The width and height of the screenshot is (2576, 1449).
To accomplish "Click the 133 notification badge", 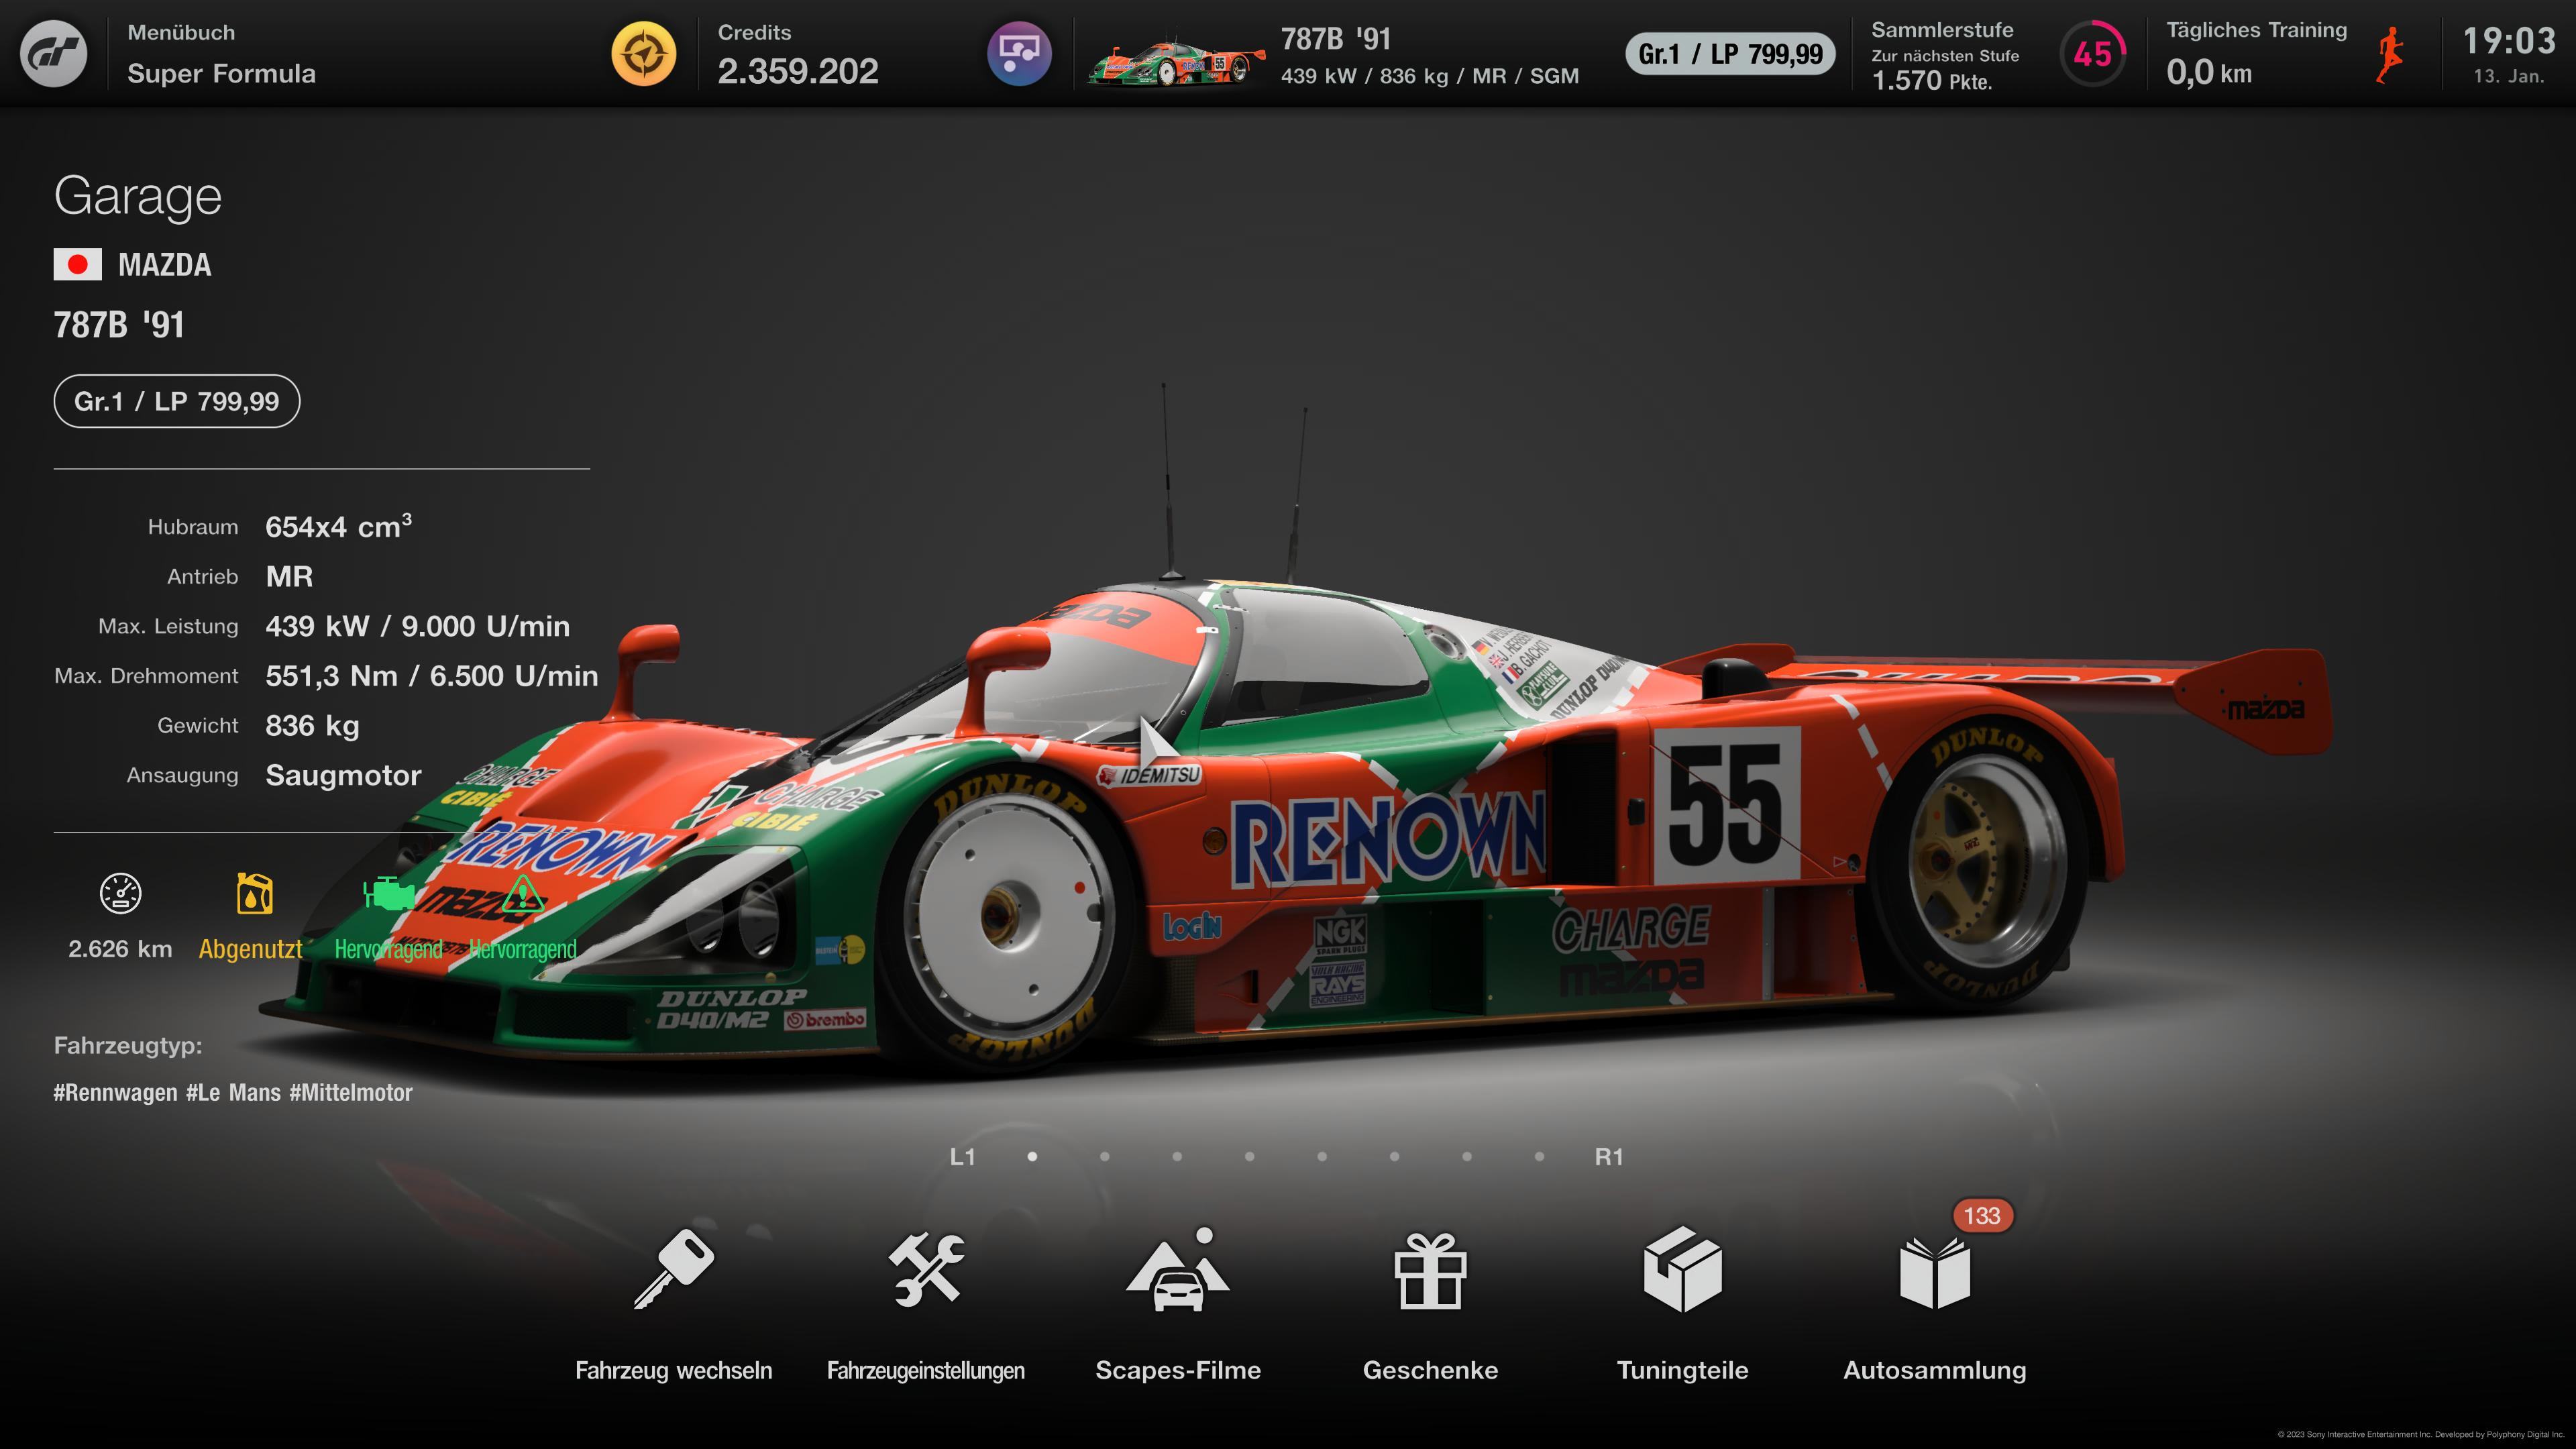I will (x=1982, y=1216).
